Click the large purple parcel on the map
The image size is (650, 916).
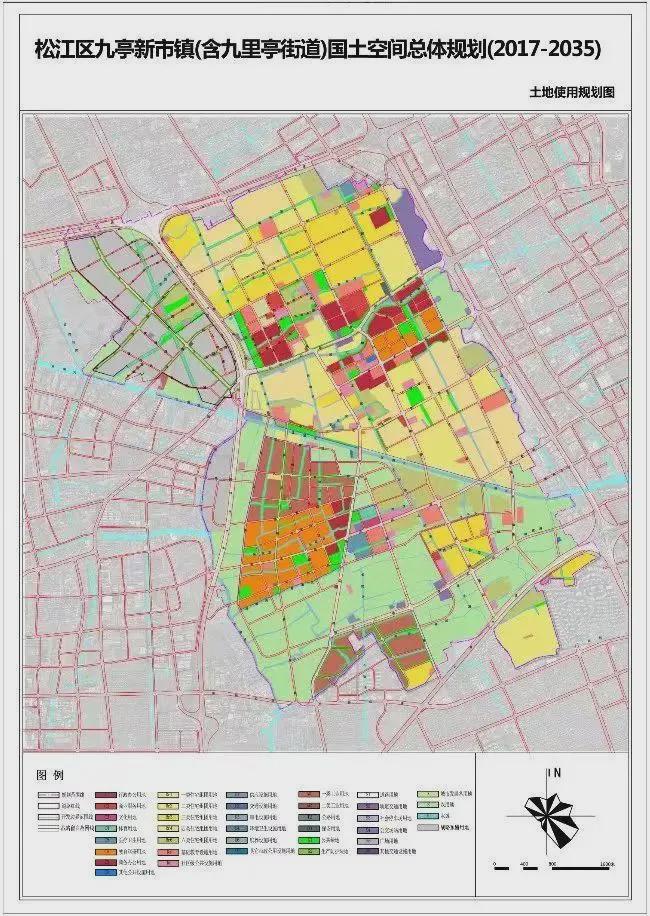click(x=418, y=229)
